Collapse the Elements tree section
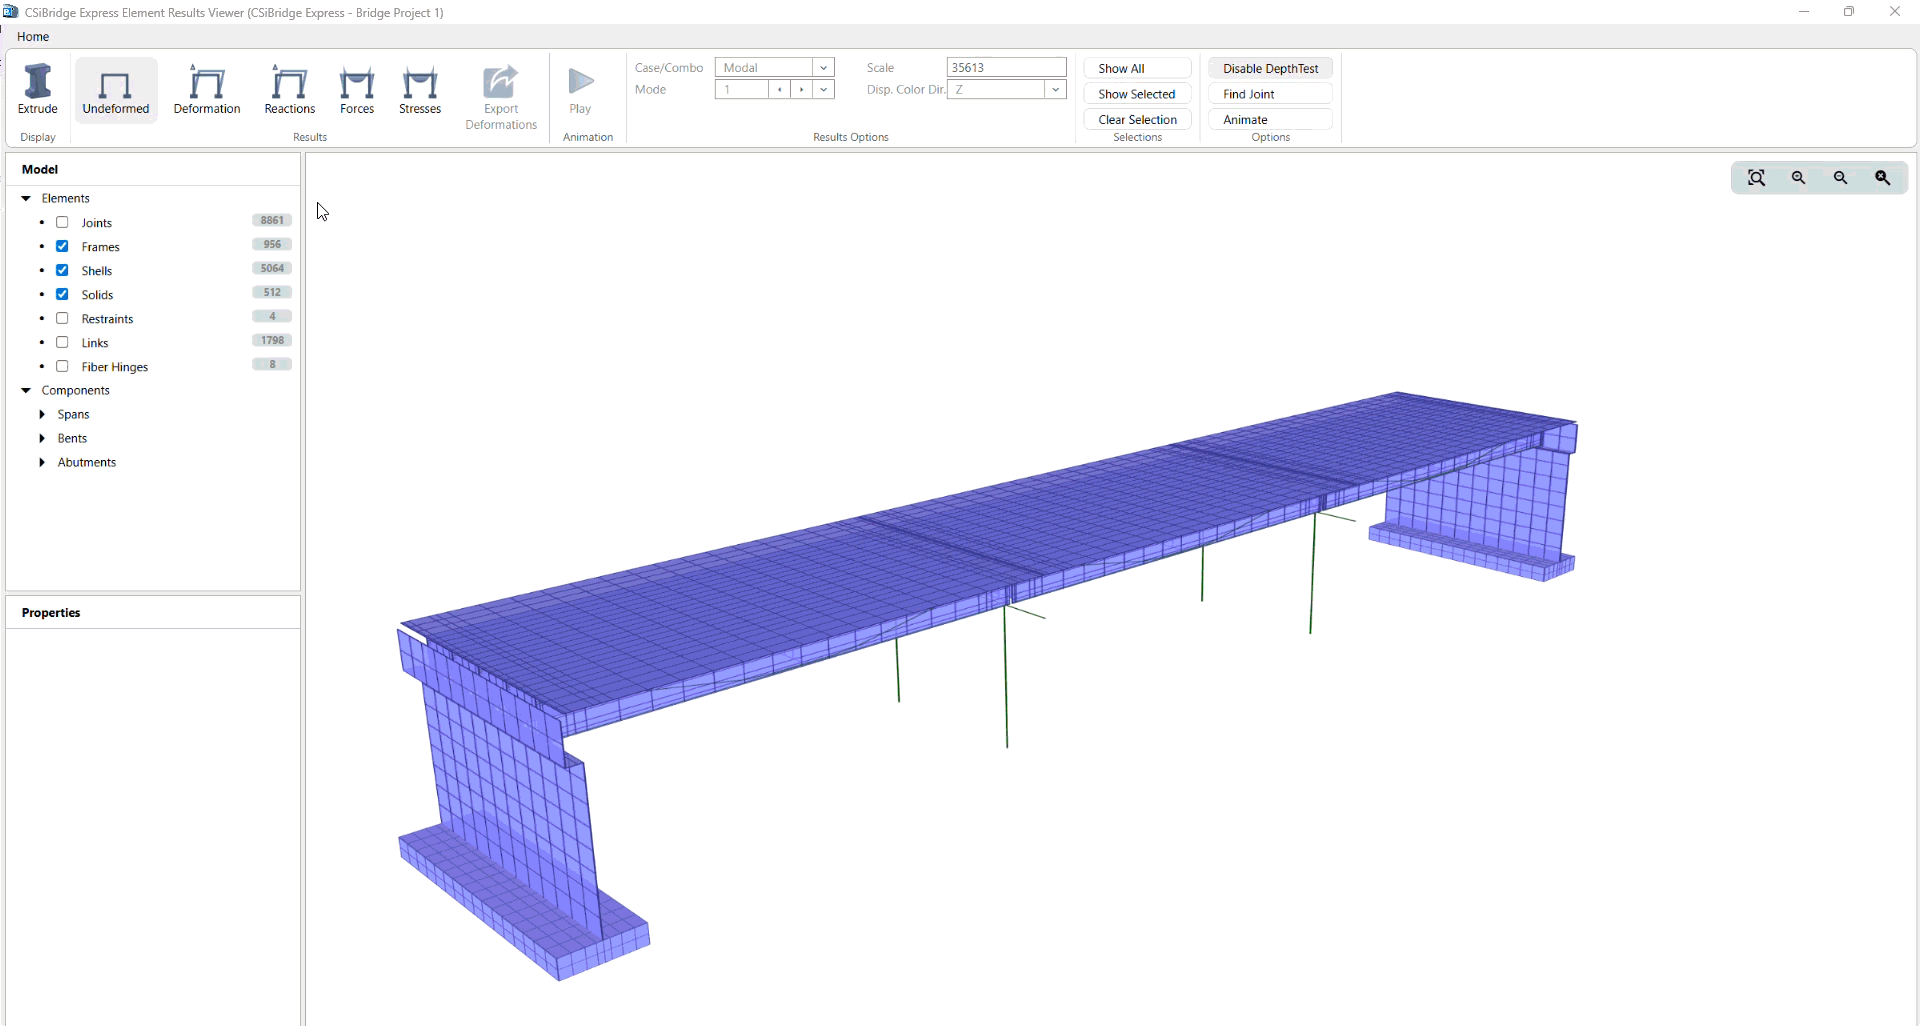The image size is (1920, 1026). pos(26,198)
